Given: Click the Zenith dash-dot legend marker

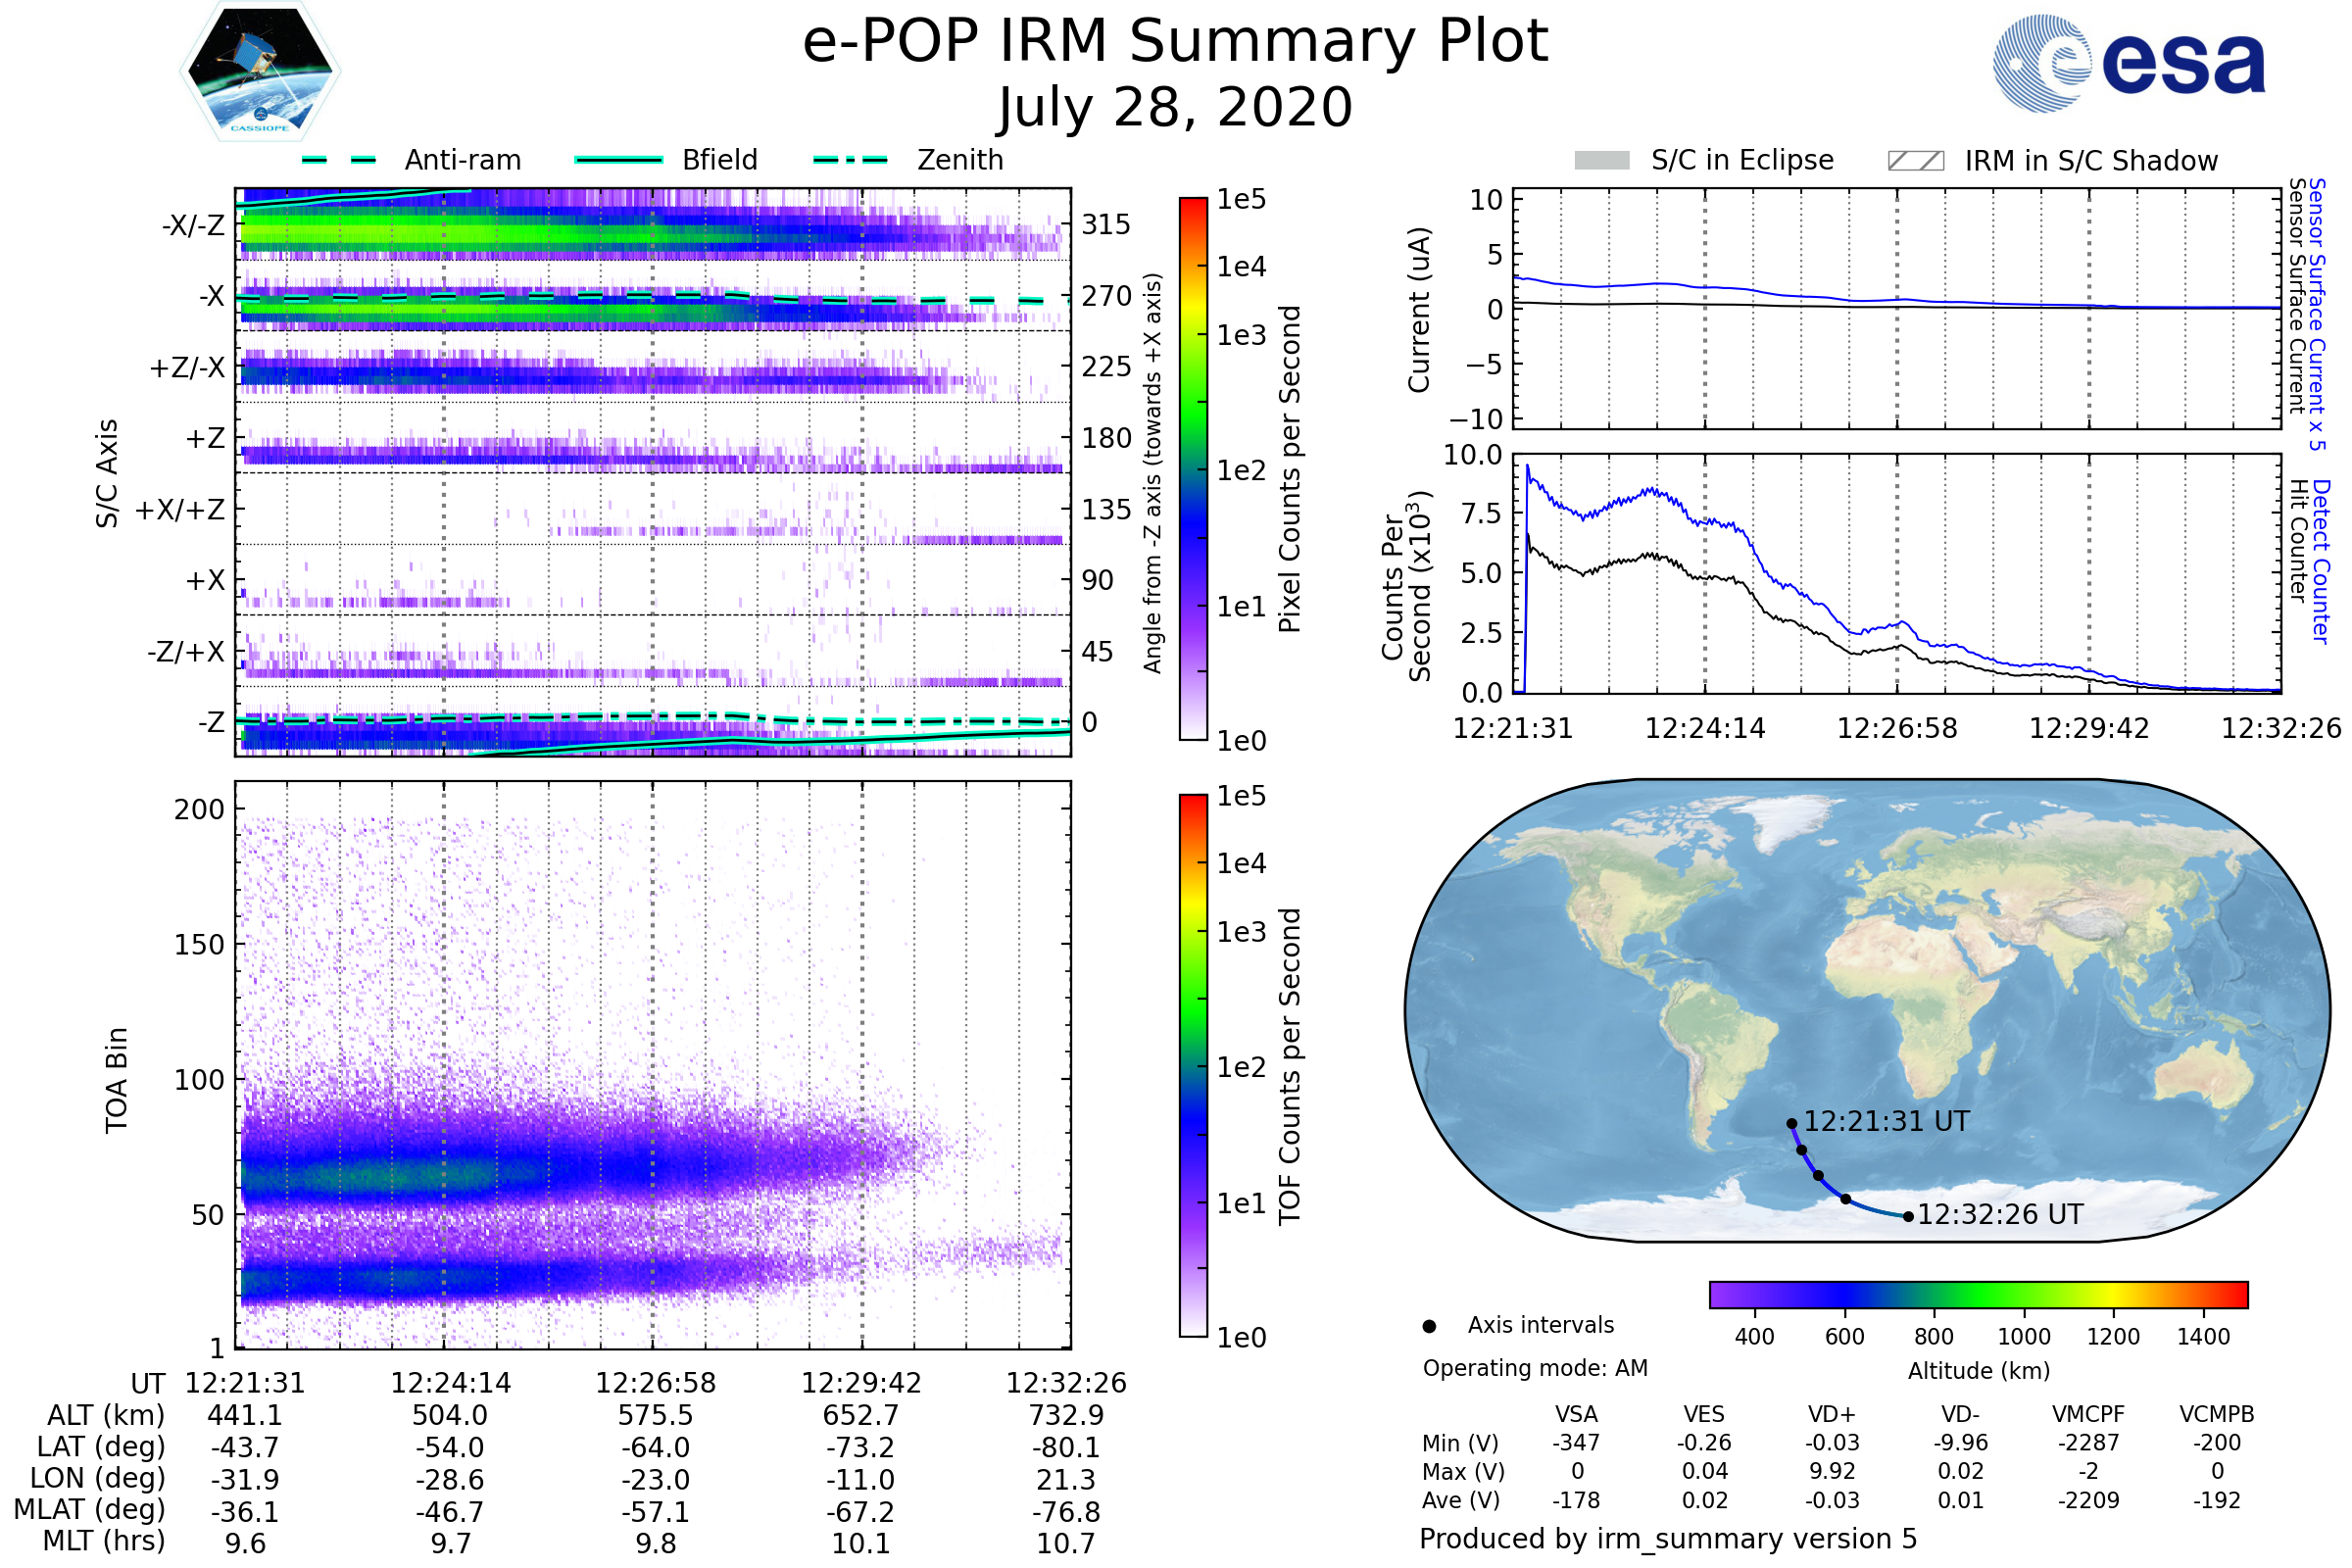Looking at the screenshot, I should click(850, 160).
